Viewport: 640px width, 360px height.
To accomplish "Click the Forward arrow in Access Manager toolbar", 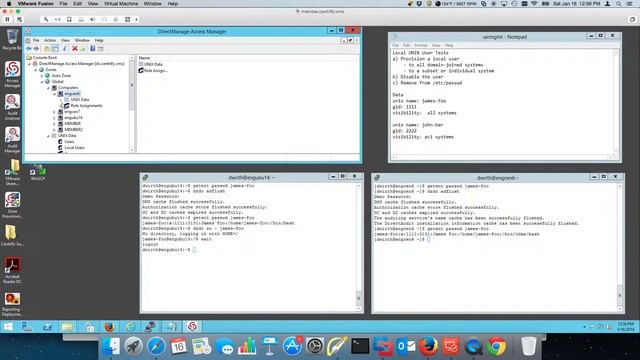I will tap(36, 49).
